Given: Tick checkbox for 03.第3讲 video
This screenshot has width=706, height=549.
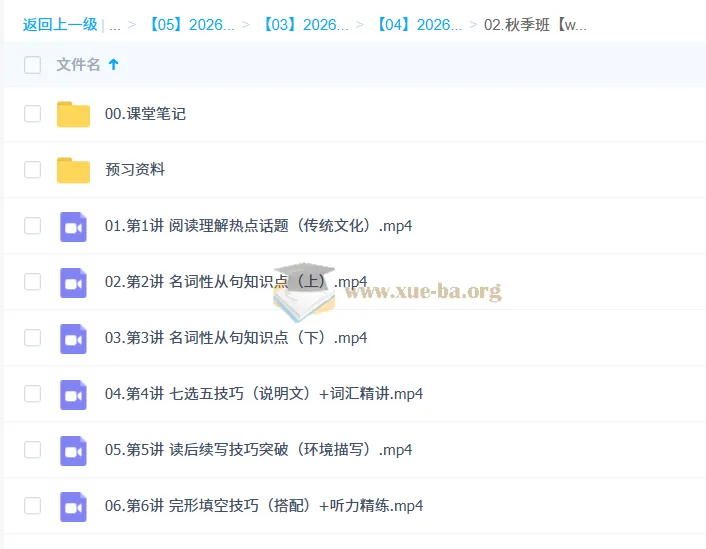Looking at the screenshot, I should [32, 337].
